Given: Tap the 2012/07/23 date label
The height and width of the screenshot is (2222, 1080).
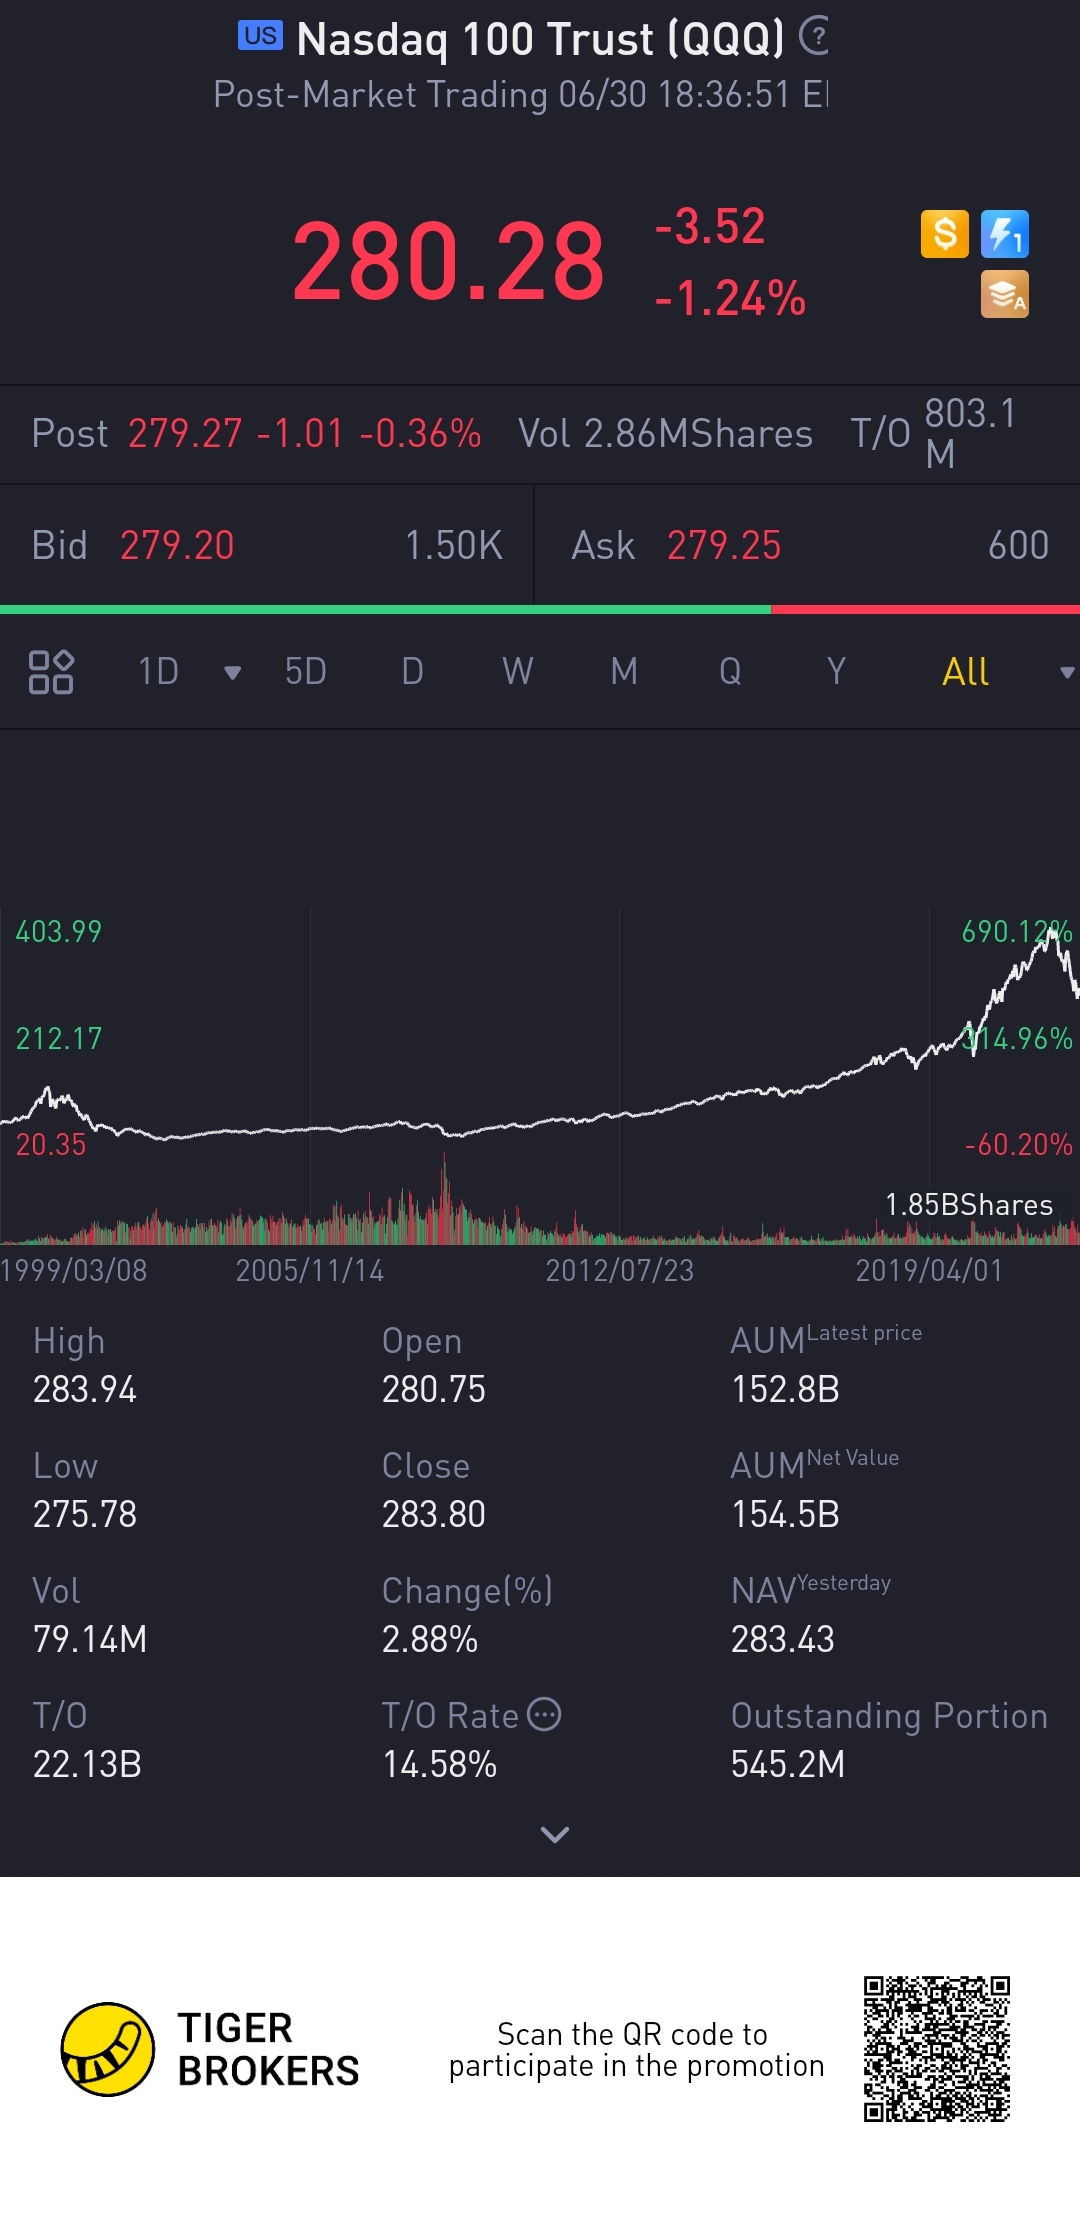Looking at the screenshot, I should 620,1270.
